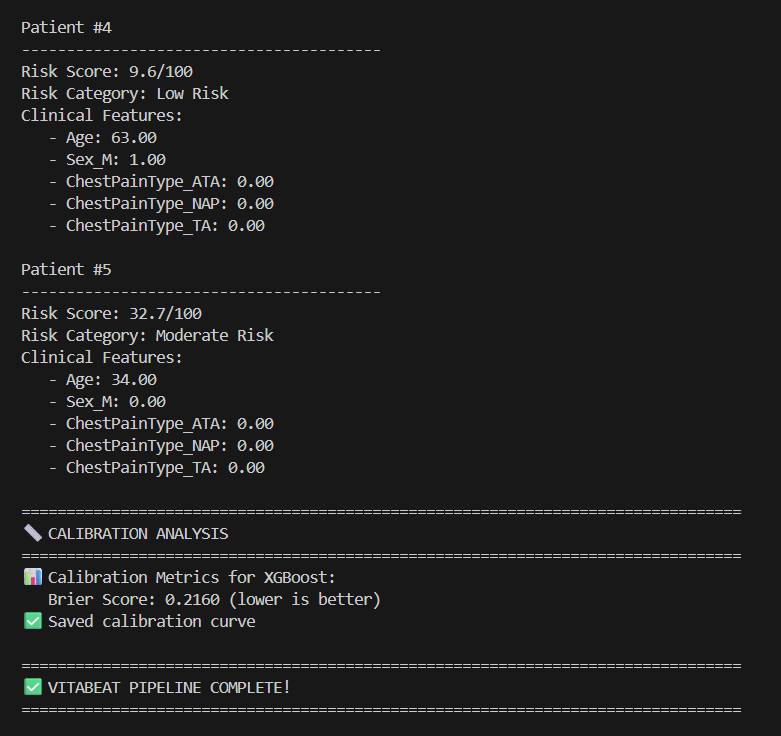781x736 pixels.
Task: Click VITABEAT PIPELINE COMPLETE text
Action: point(169,688)
